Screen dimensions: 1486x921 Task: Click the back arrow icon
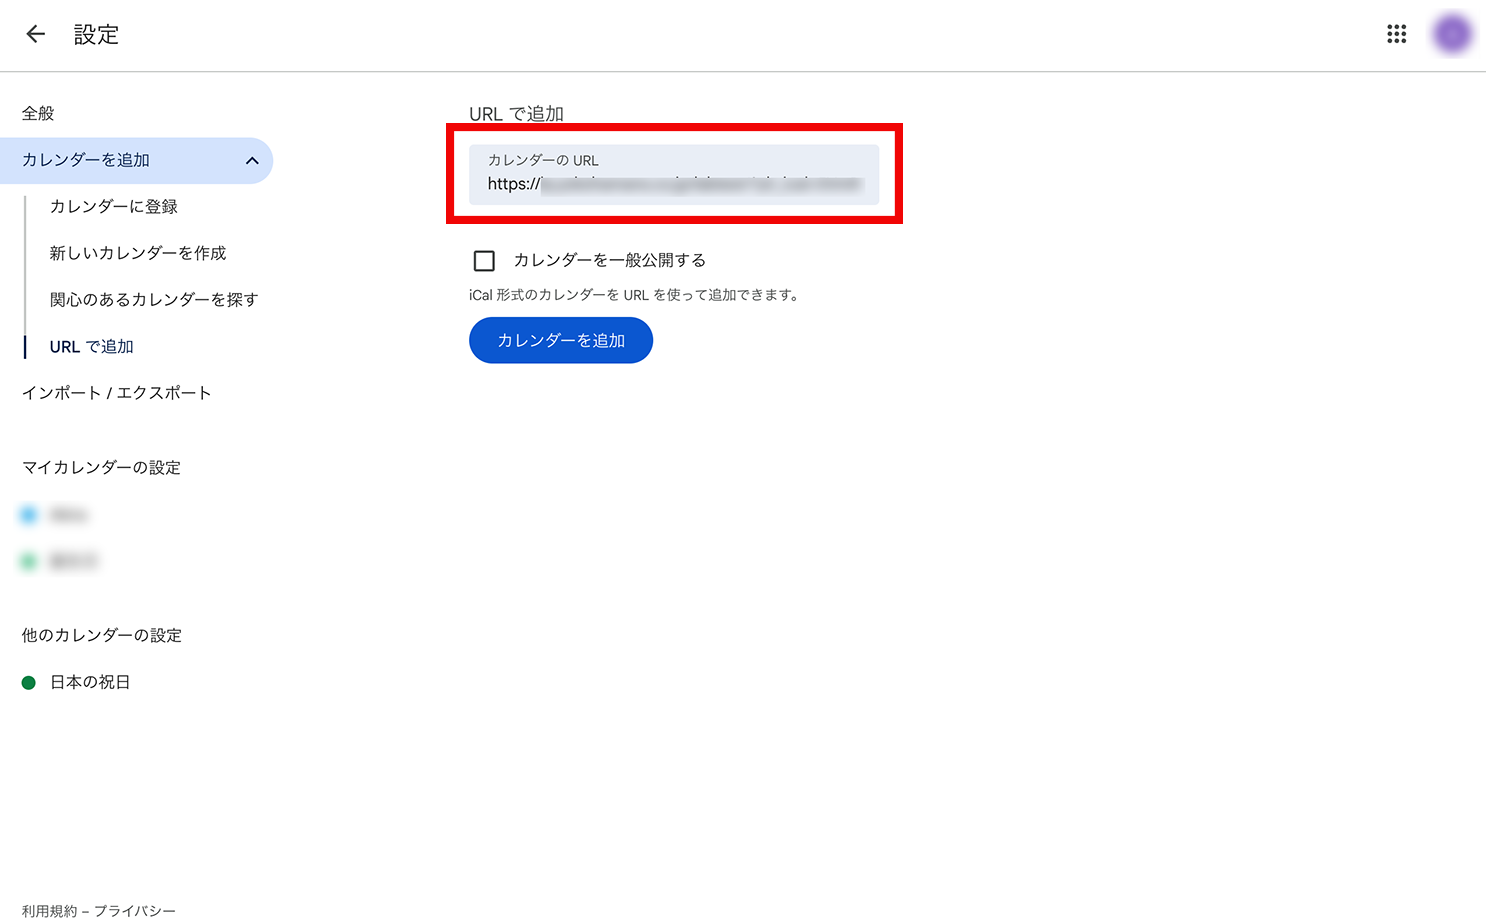tap(36, 34)
